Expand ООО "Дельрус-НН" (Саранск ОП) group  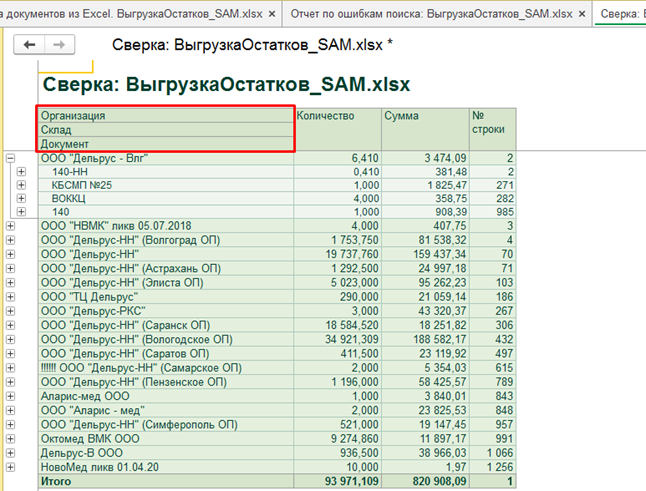click(10, 325)
